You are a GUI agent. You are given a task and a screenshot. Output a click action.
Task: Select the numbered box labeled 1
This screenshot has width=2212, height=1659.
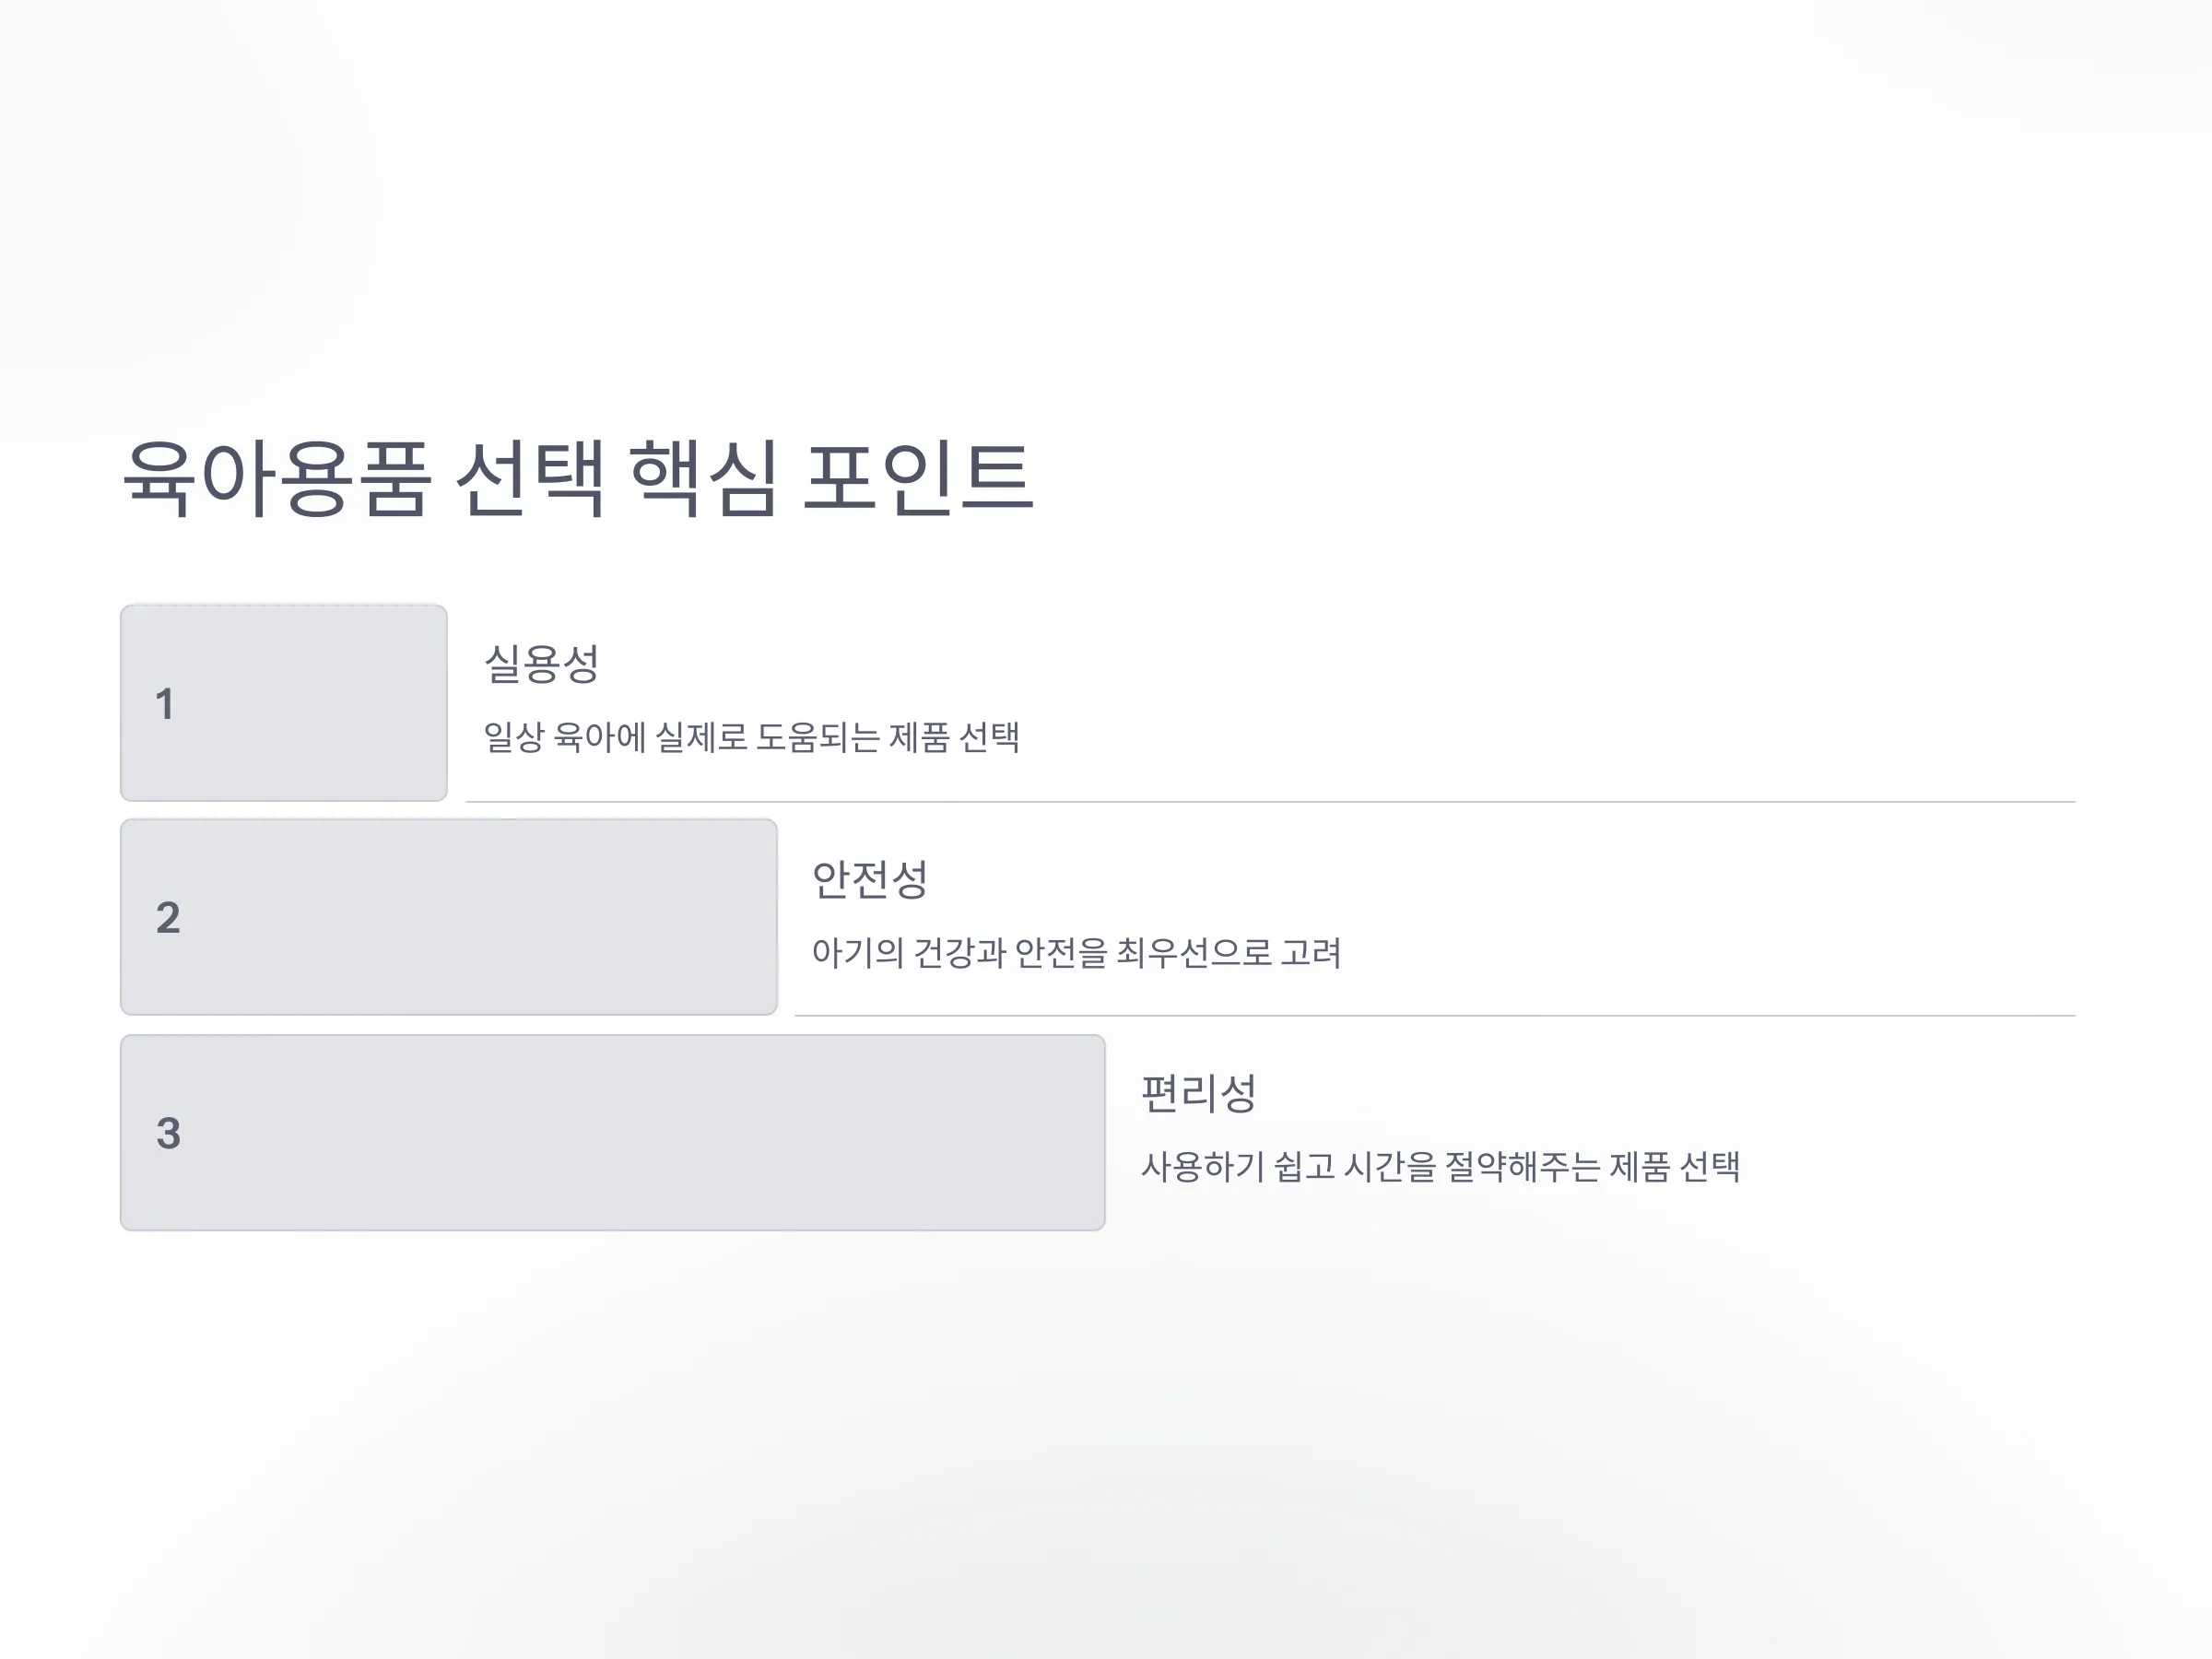click(284, 703)
